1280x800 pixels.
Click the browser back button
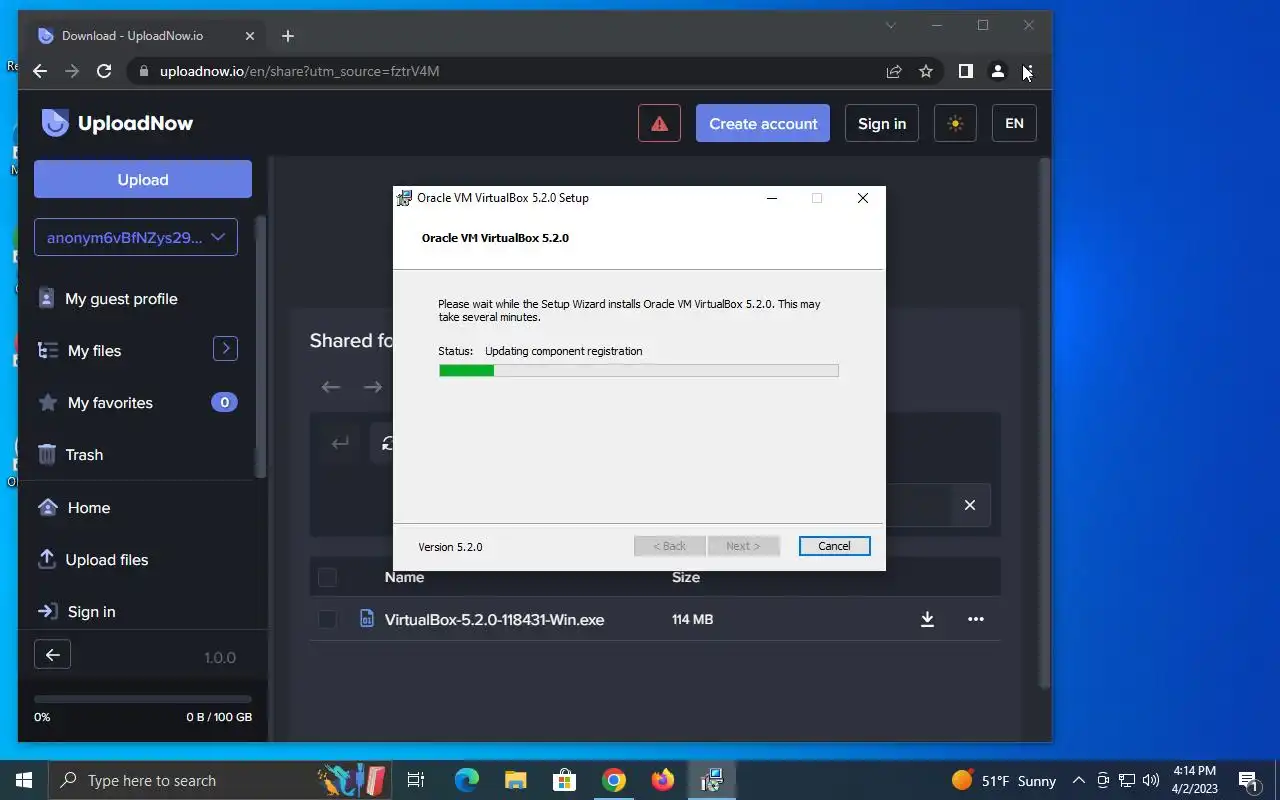tap(40, 71)
